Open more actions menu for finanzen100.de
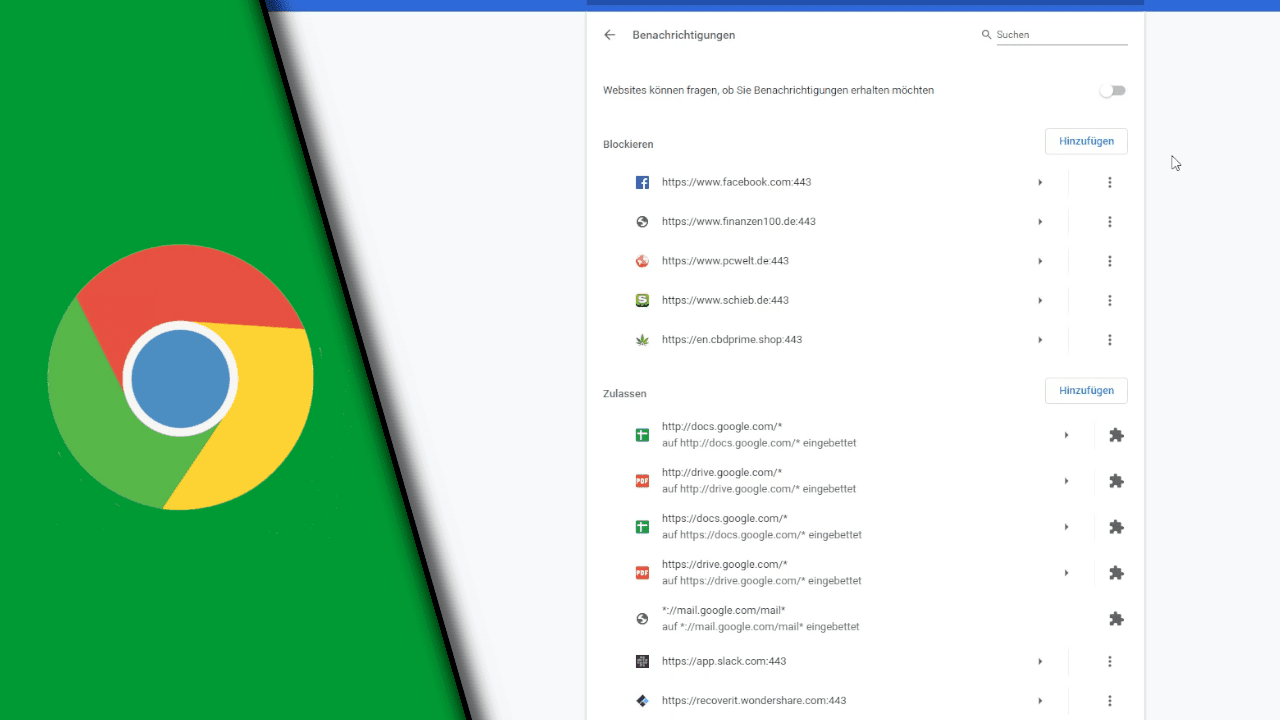The height and width of the screenshot is (720, 1280). click(1110, 222)
